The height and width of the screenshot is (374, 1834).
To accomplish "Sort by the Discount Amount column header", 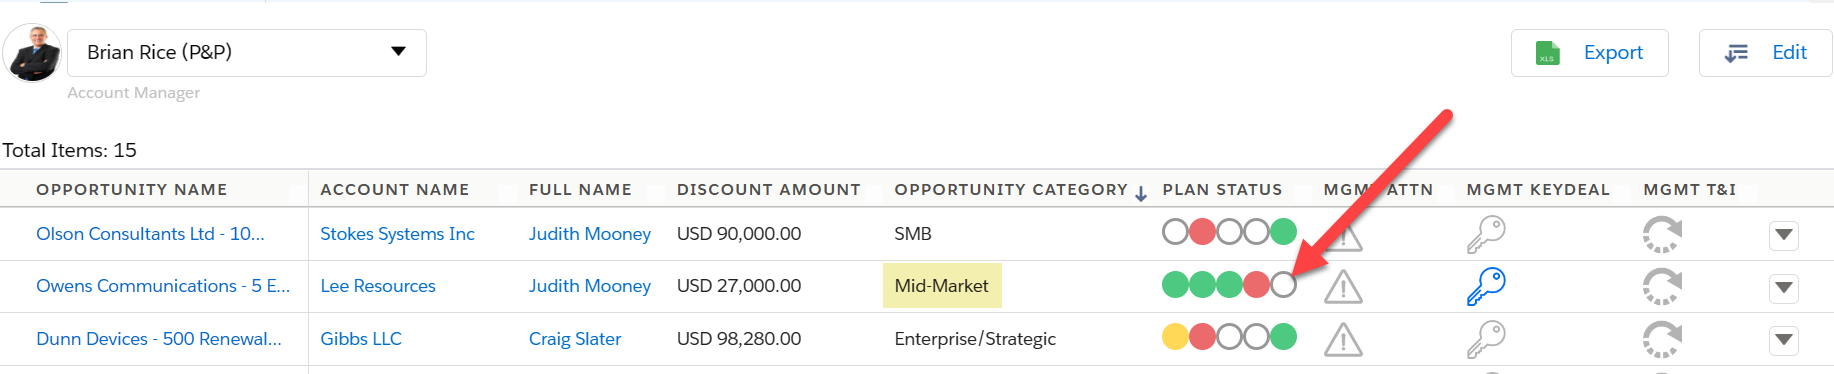I will point(768,189).
